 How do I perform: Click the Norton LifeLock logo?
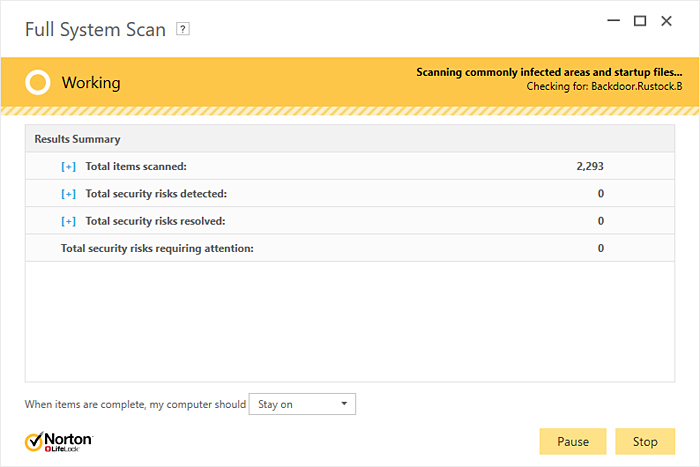point(59,440)
